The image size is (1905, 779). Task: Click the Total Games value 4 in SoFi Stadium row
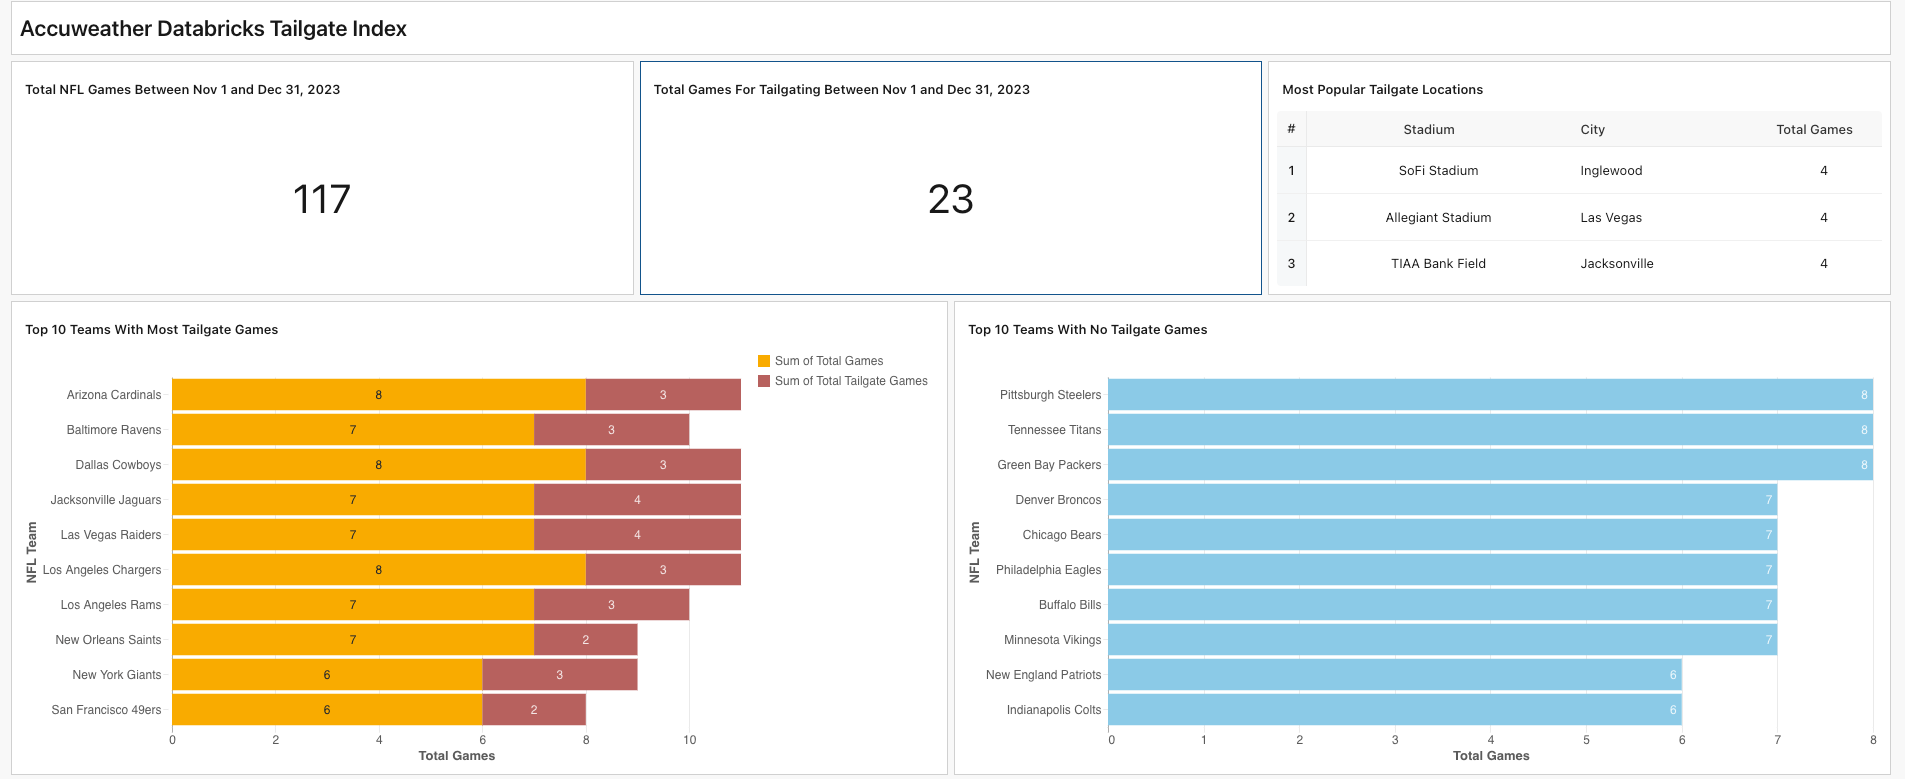click(1823, 170)
